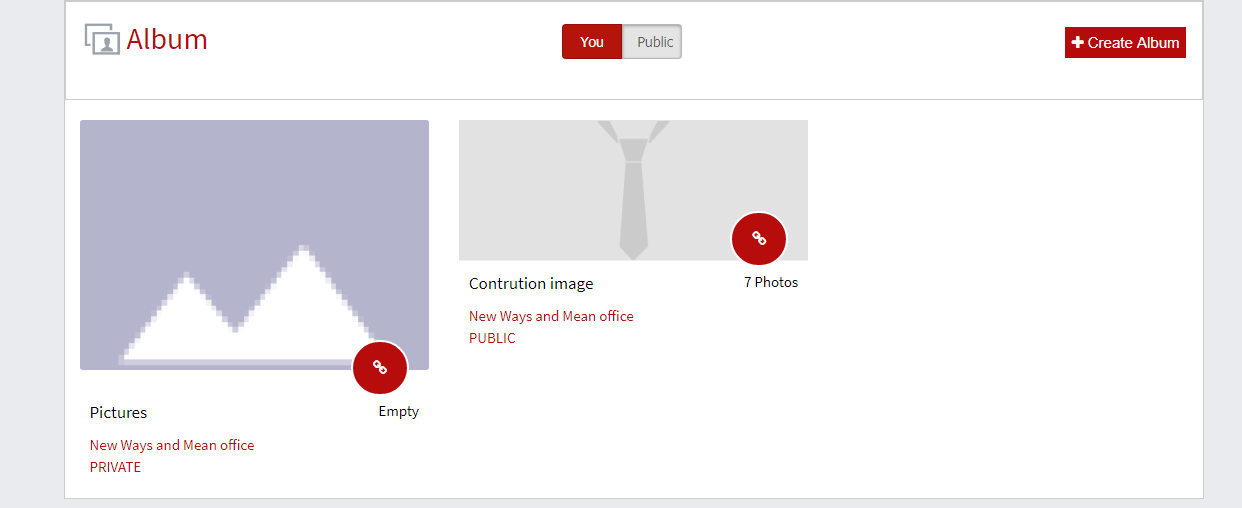Screen dimensions: 1242x508
Task: Select the PUBLIC label on Contrution image
Action: pyautogui.click(x=492, y=338)
